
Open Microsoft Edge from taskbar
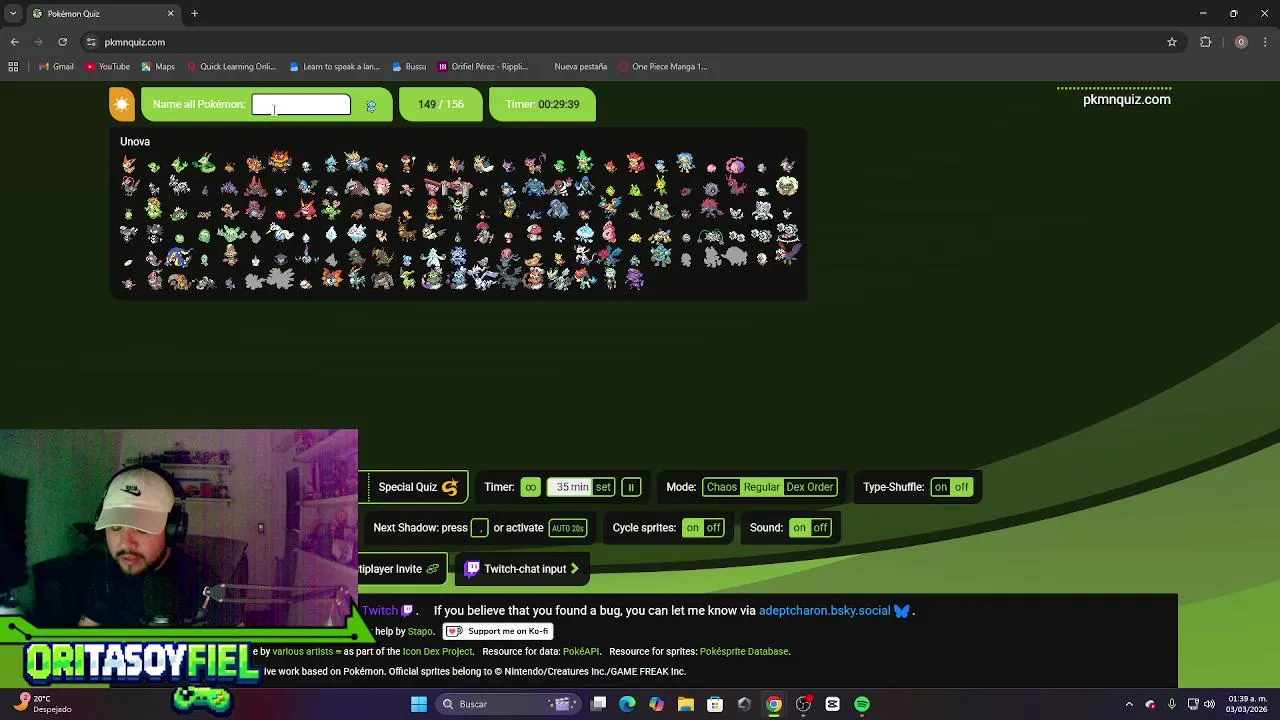click(627, 704)
